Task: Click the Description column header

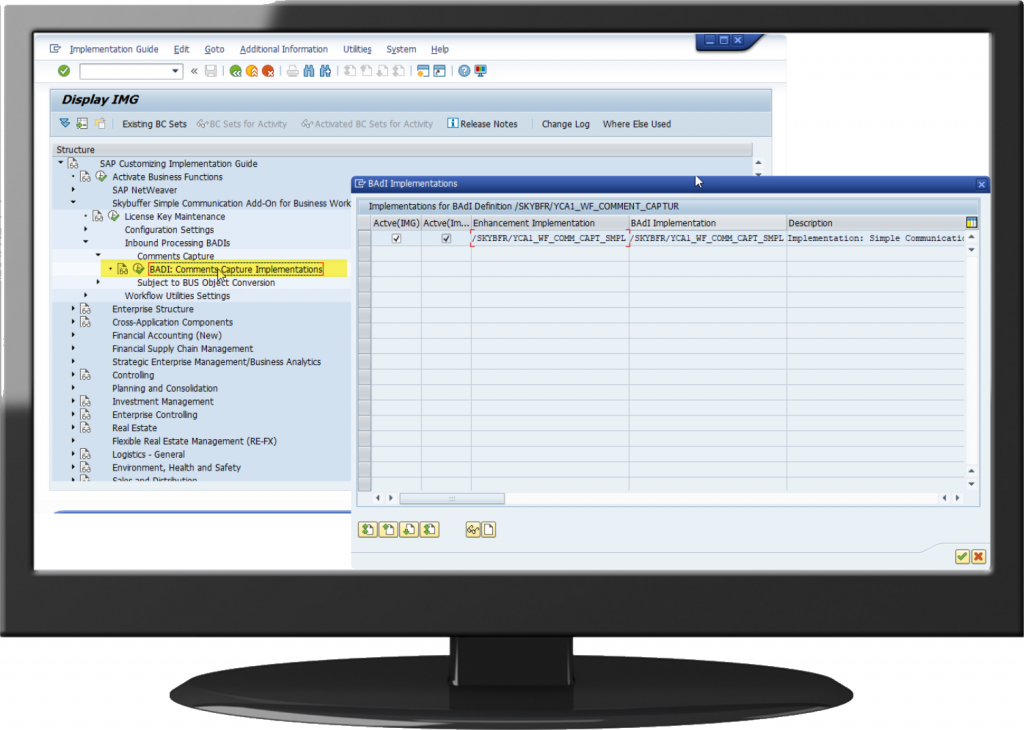Action: pos(875,223)
